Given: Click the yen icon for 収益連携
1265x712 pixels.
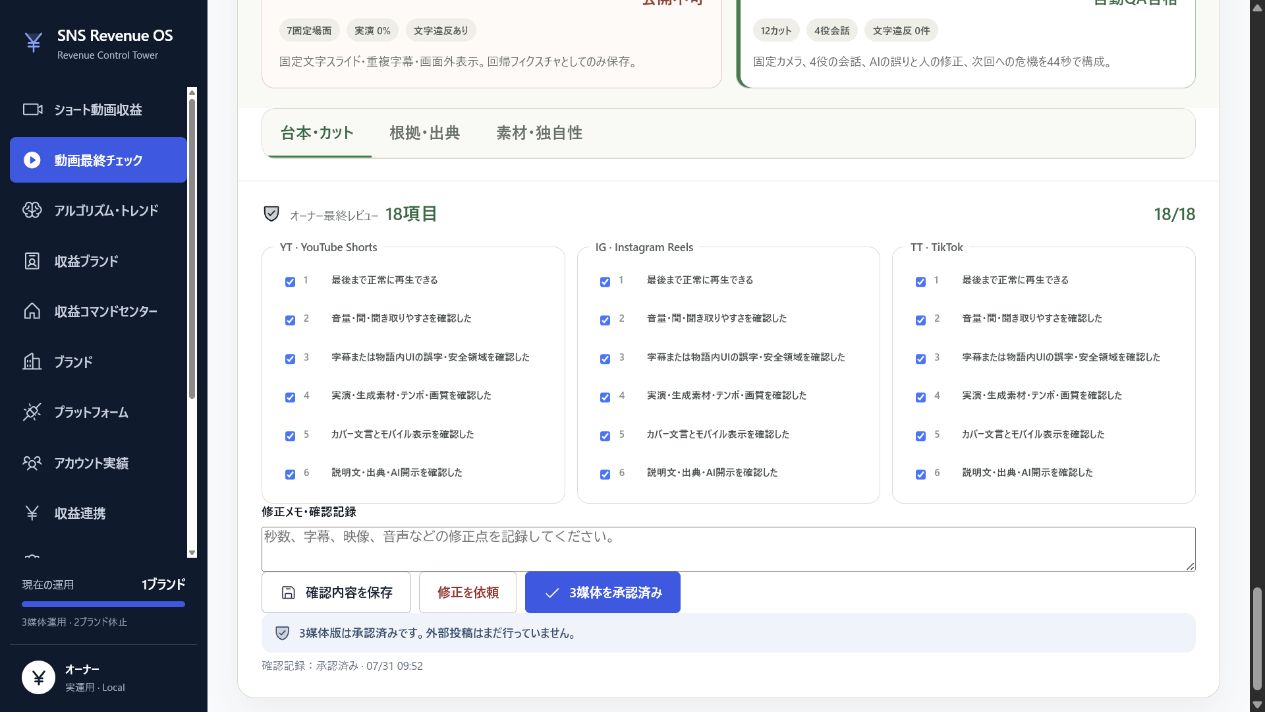Looking at the screenshot, I should [32, 513].
